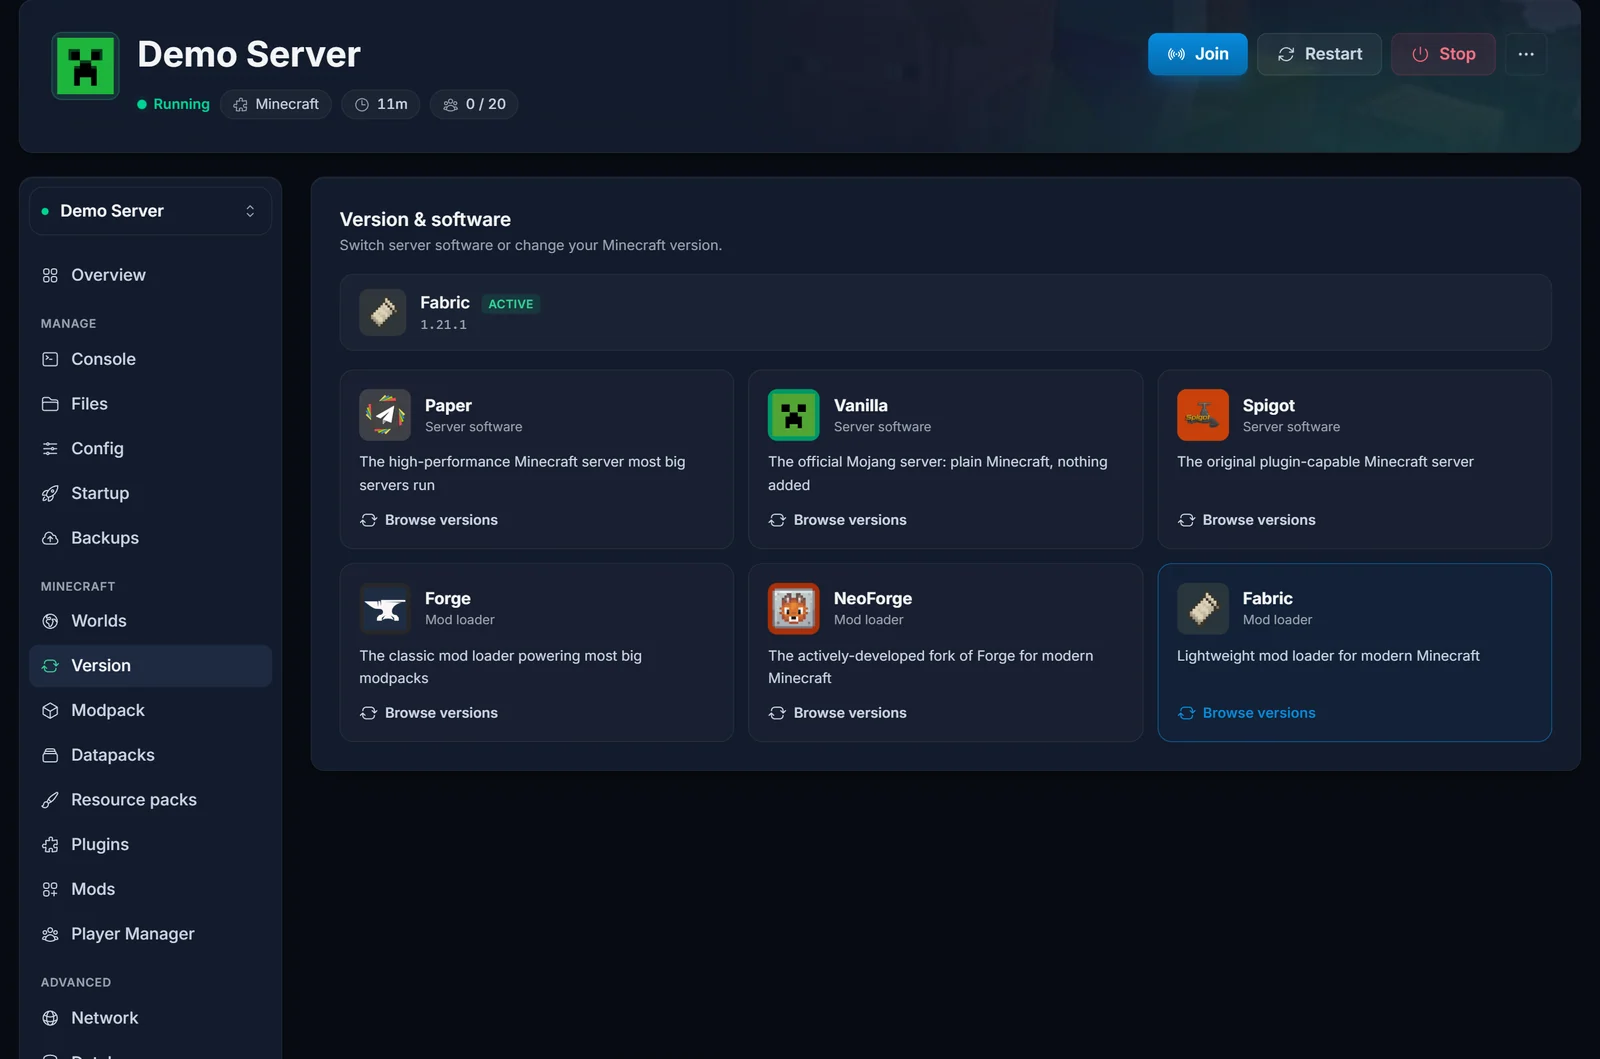Image resolution: width=1600 pixels, height=1059 pixels.
Task: Click the Worlds globe icon
Action: point(50,621)
